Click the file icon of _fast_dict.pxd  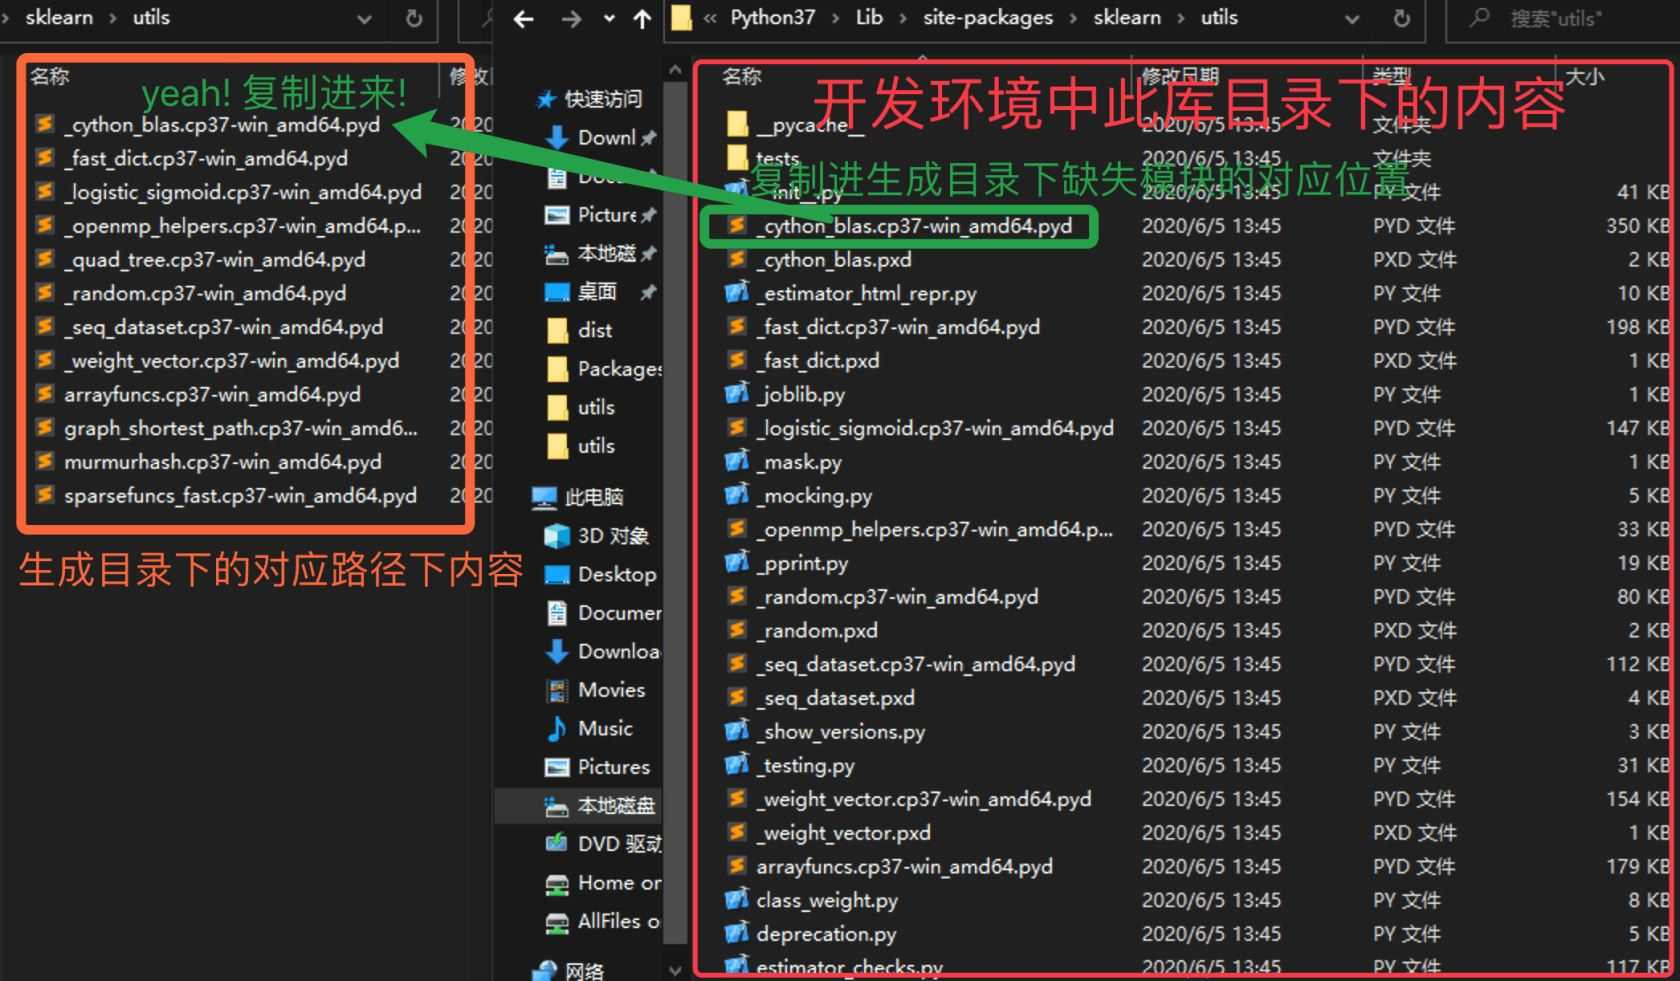tap(737, 360)
